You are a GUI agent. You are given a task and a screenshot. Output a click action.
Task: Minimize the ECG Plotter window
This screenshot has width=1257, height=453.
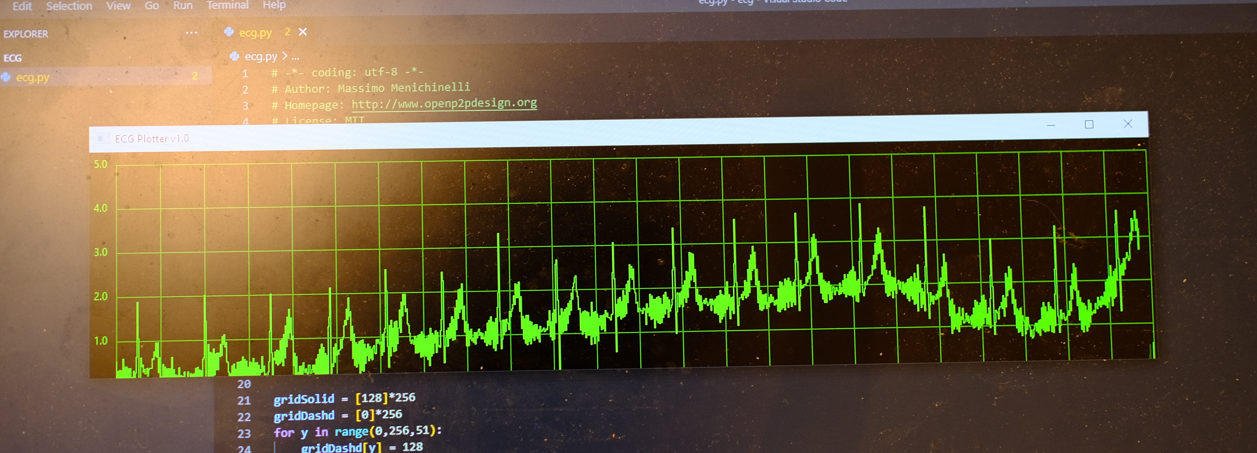1051,125
